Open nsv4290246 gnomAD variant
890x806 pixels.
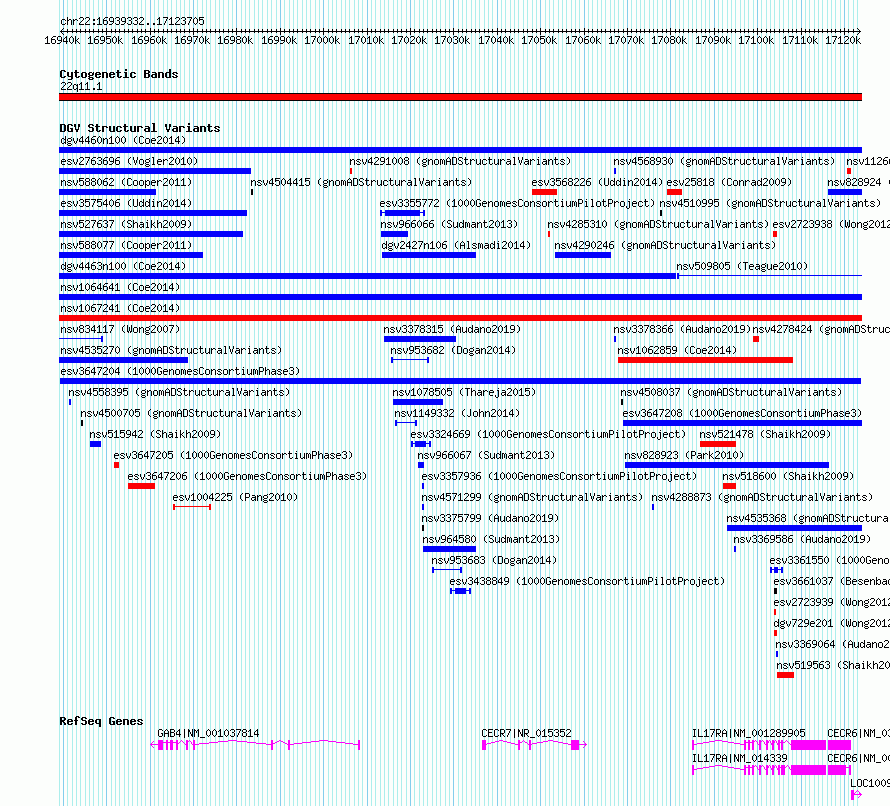coord(665,245)
